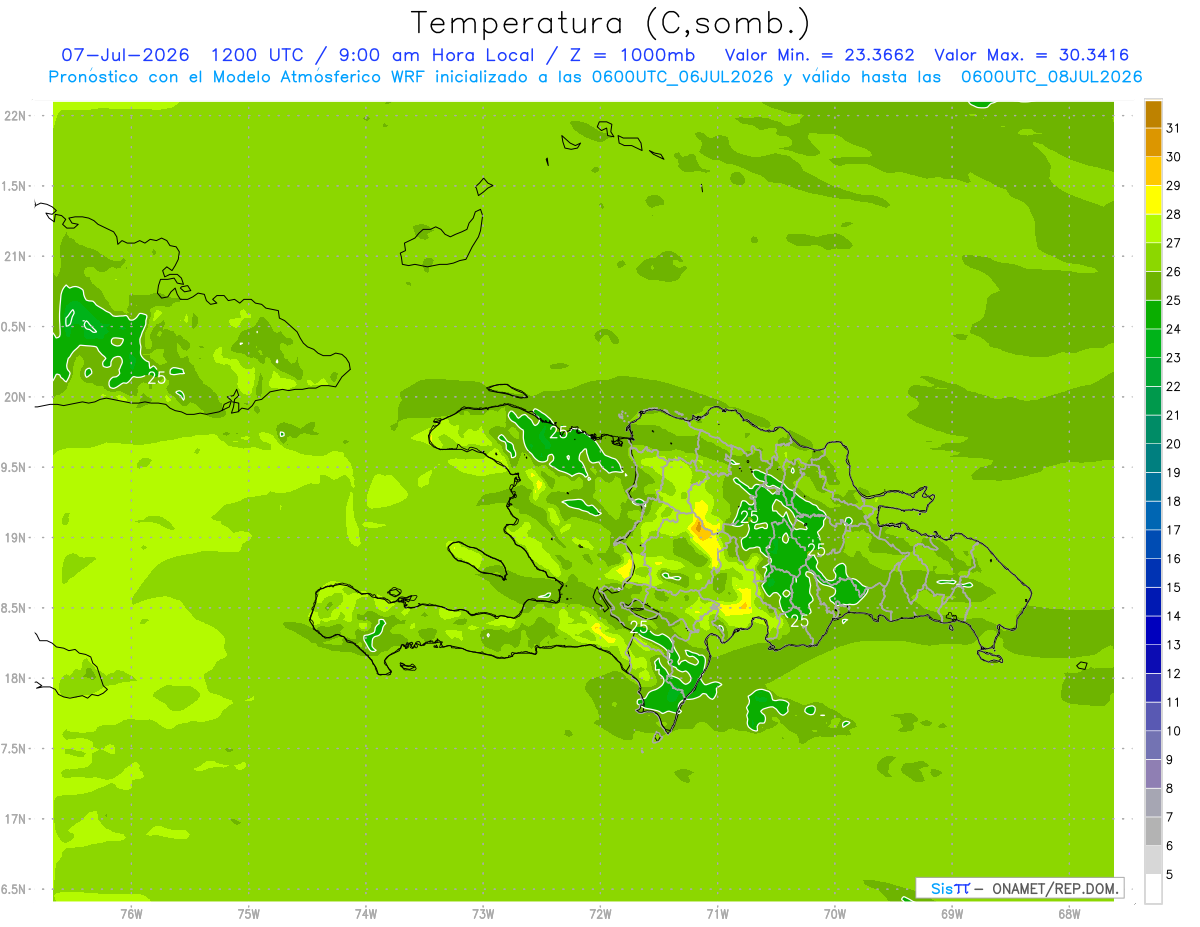The image size is (1200, 927).
Task: Click legend value 25
Action: [1173, 300]
